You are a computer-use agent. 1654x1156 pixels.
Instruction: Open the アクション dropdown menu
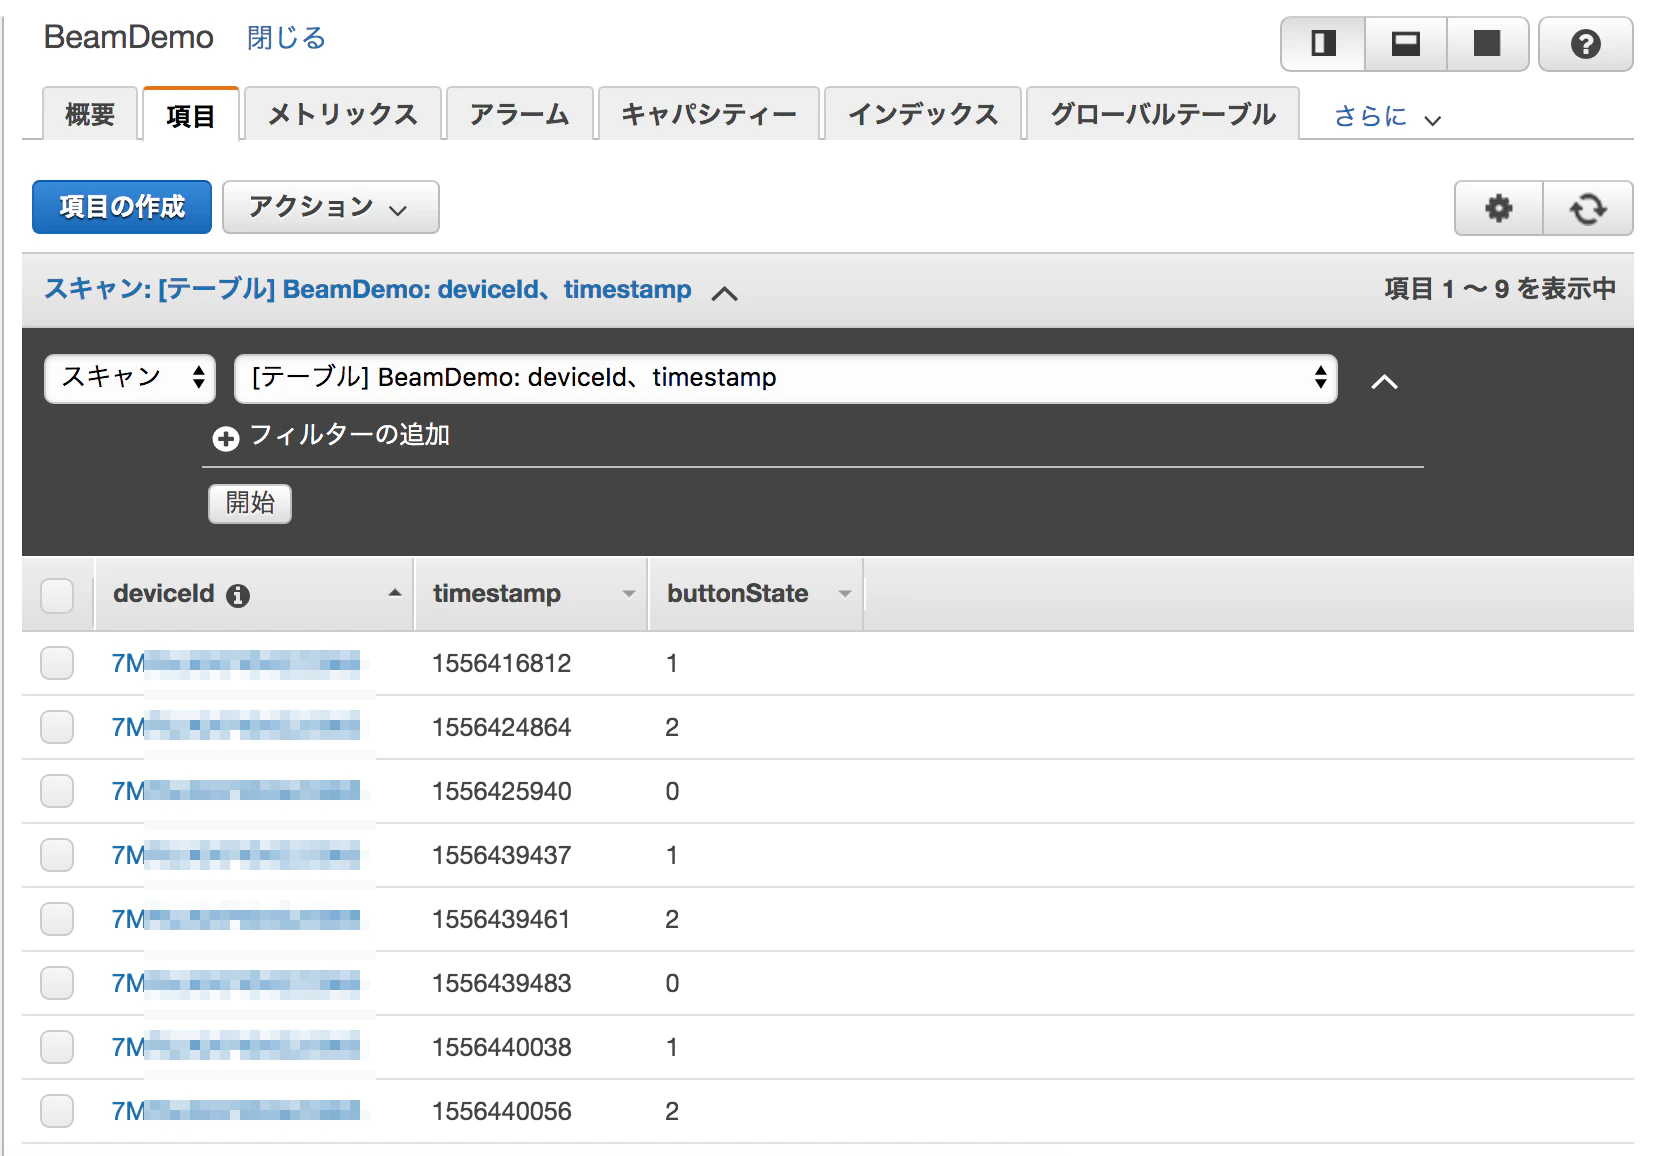(x=330, y=207)
